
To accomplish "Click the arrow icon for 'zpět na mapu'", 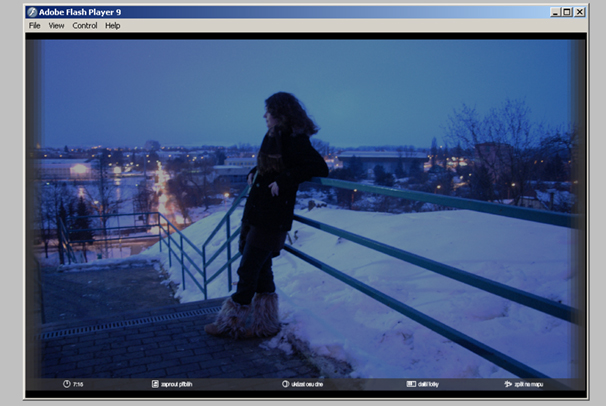I will (509, 384).
